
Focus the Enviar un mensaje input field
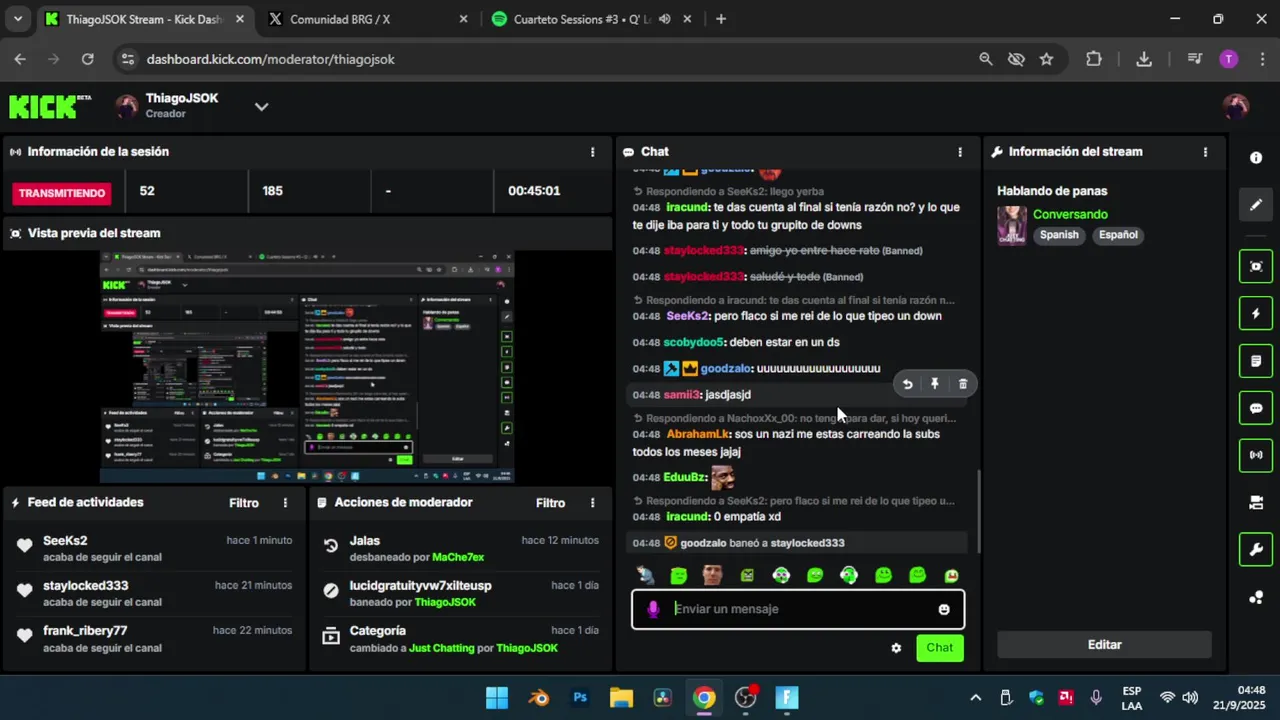(x=798, y=609)
